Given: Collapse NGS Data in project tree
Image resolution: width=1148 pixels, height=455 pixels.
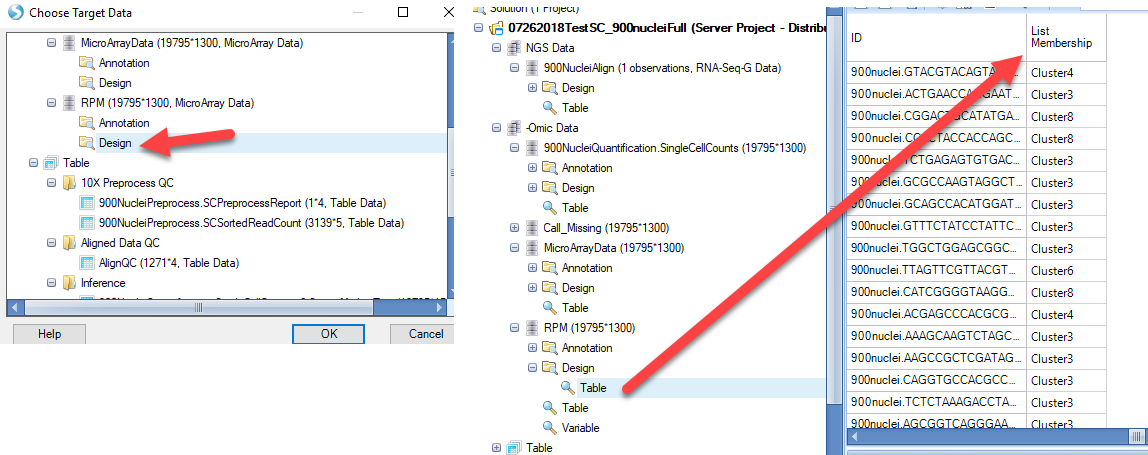Looking at the screenshot, I should [496, 48].
